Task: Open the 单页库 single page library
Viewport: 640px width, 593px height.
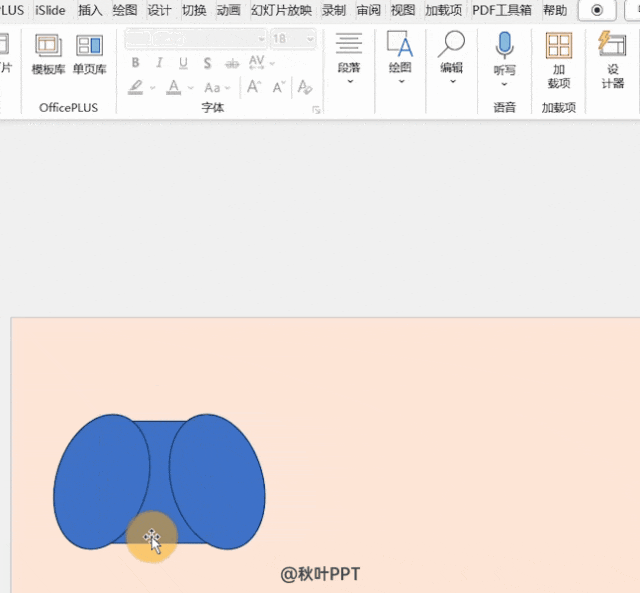Action: click(89, 54)
